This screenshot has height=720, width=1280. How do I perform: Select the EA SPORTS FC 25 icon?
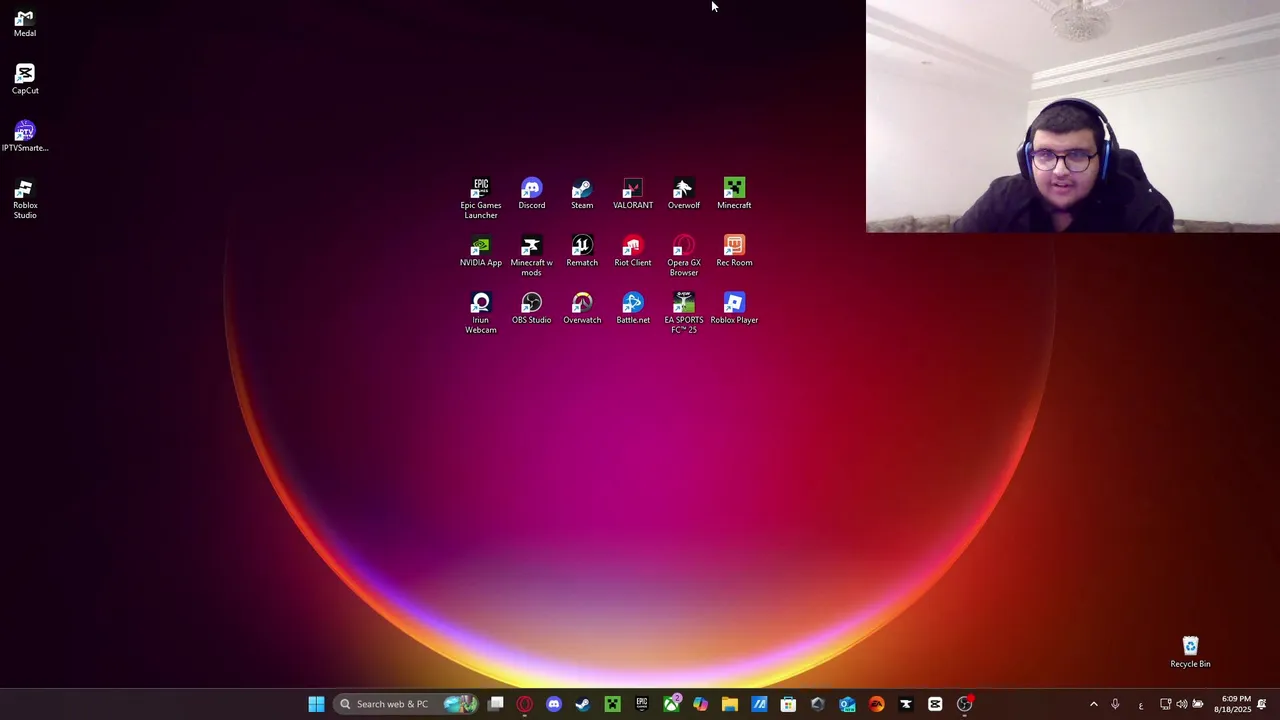pyautogui.click(x=684, y=313)
